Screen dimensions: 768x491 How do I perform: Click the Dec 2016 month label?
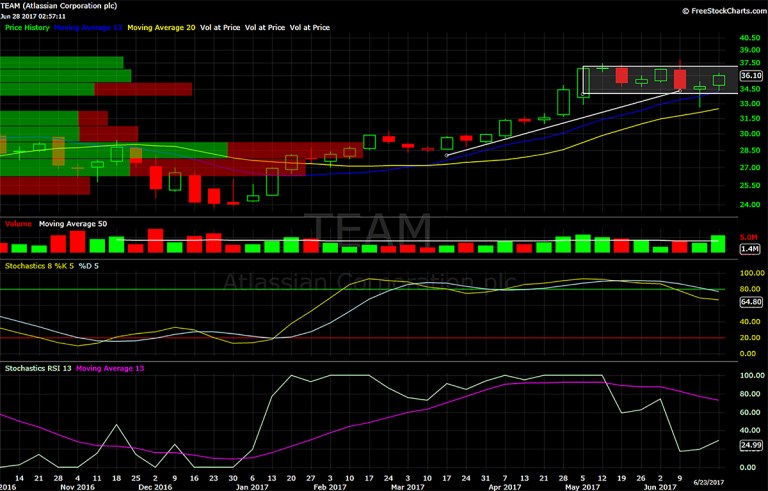[155, 487]
